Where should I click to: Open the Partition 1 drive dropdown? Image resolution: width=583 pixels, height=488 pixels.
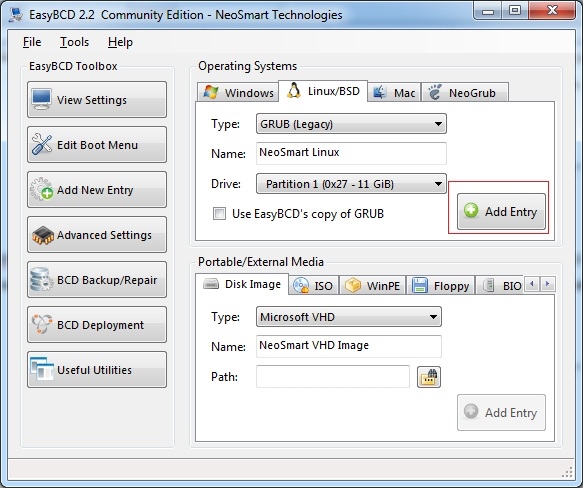coord(351,184)
